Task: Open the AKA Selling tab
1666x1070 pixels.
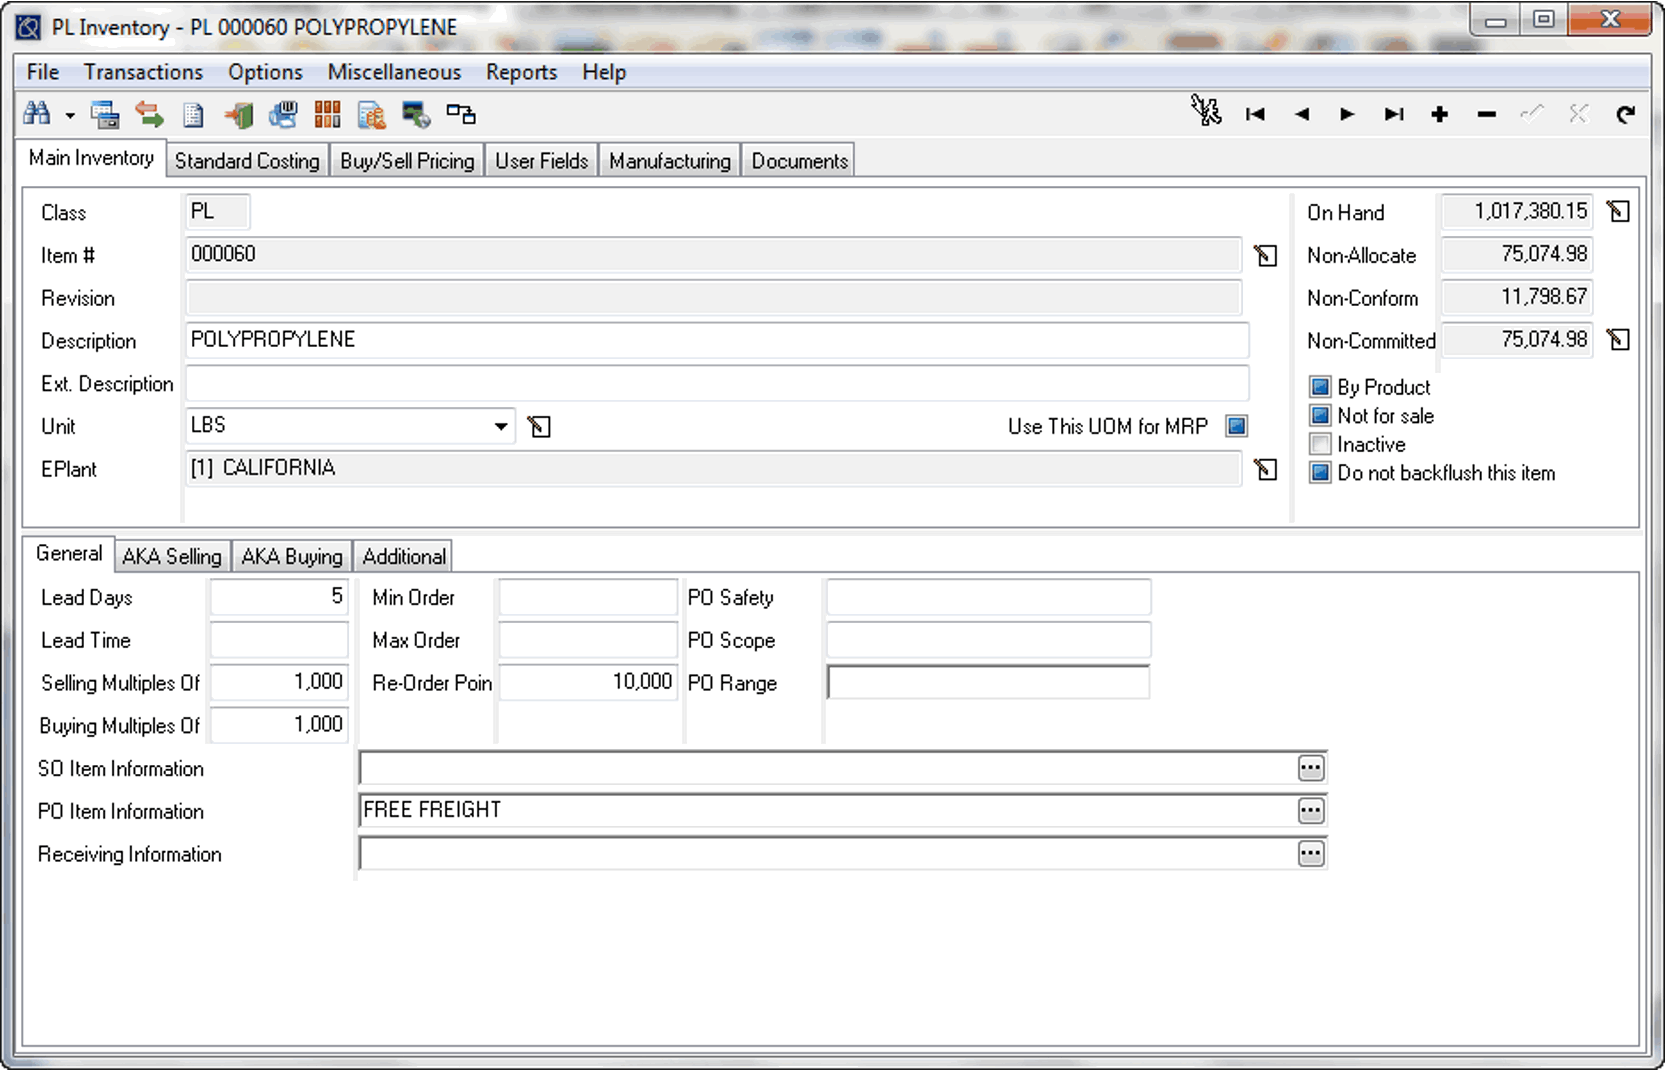Action: [172, 557]
